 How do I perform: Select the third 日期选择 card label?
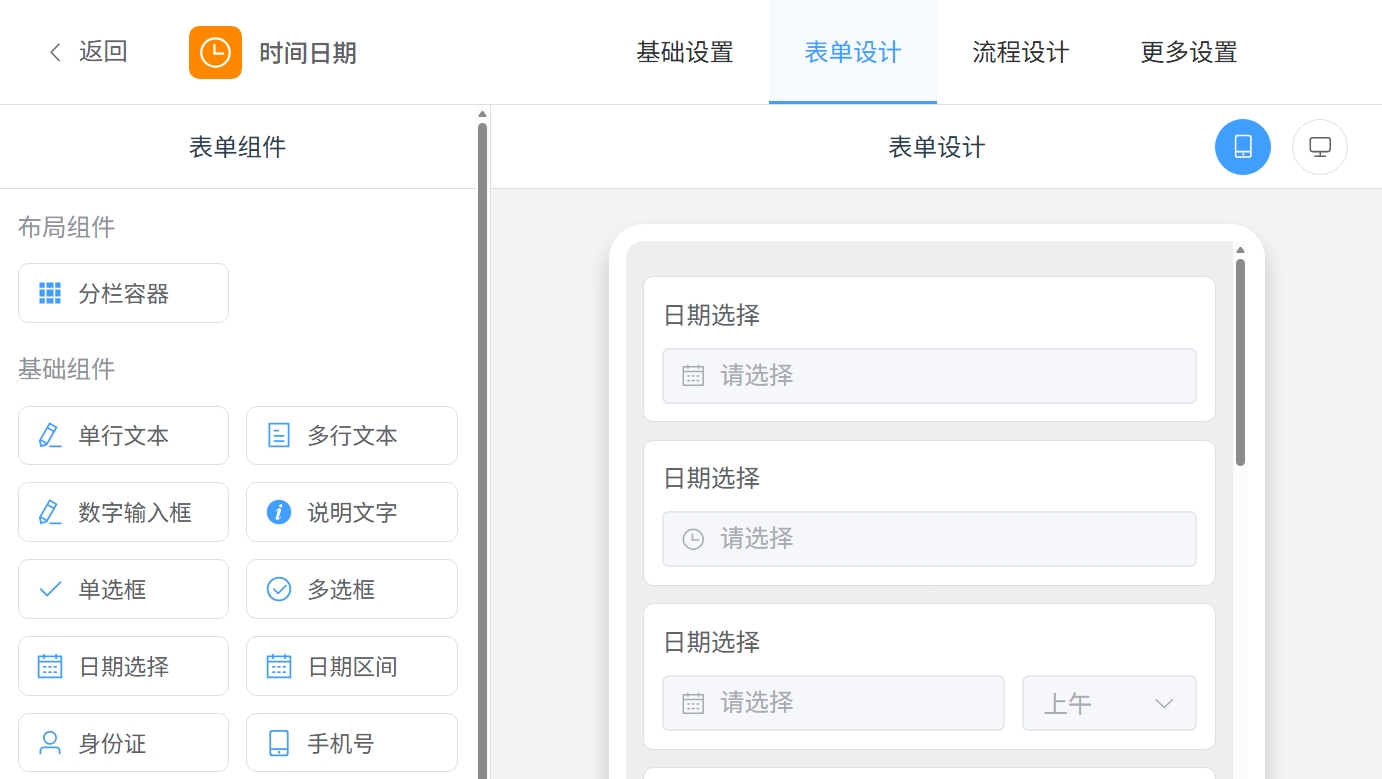pos(712,641)
